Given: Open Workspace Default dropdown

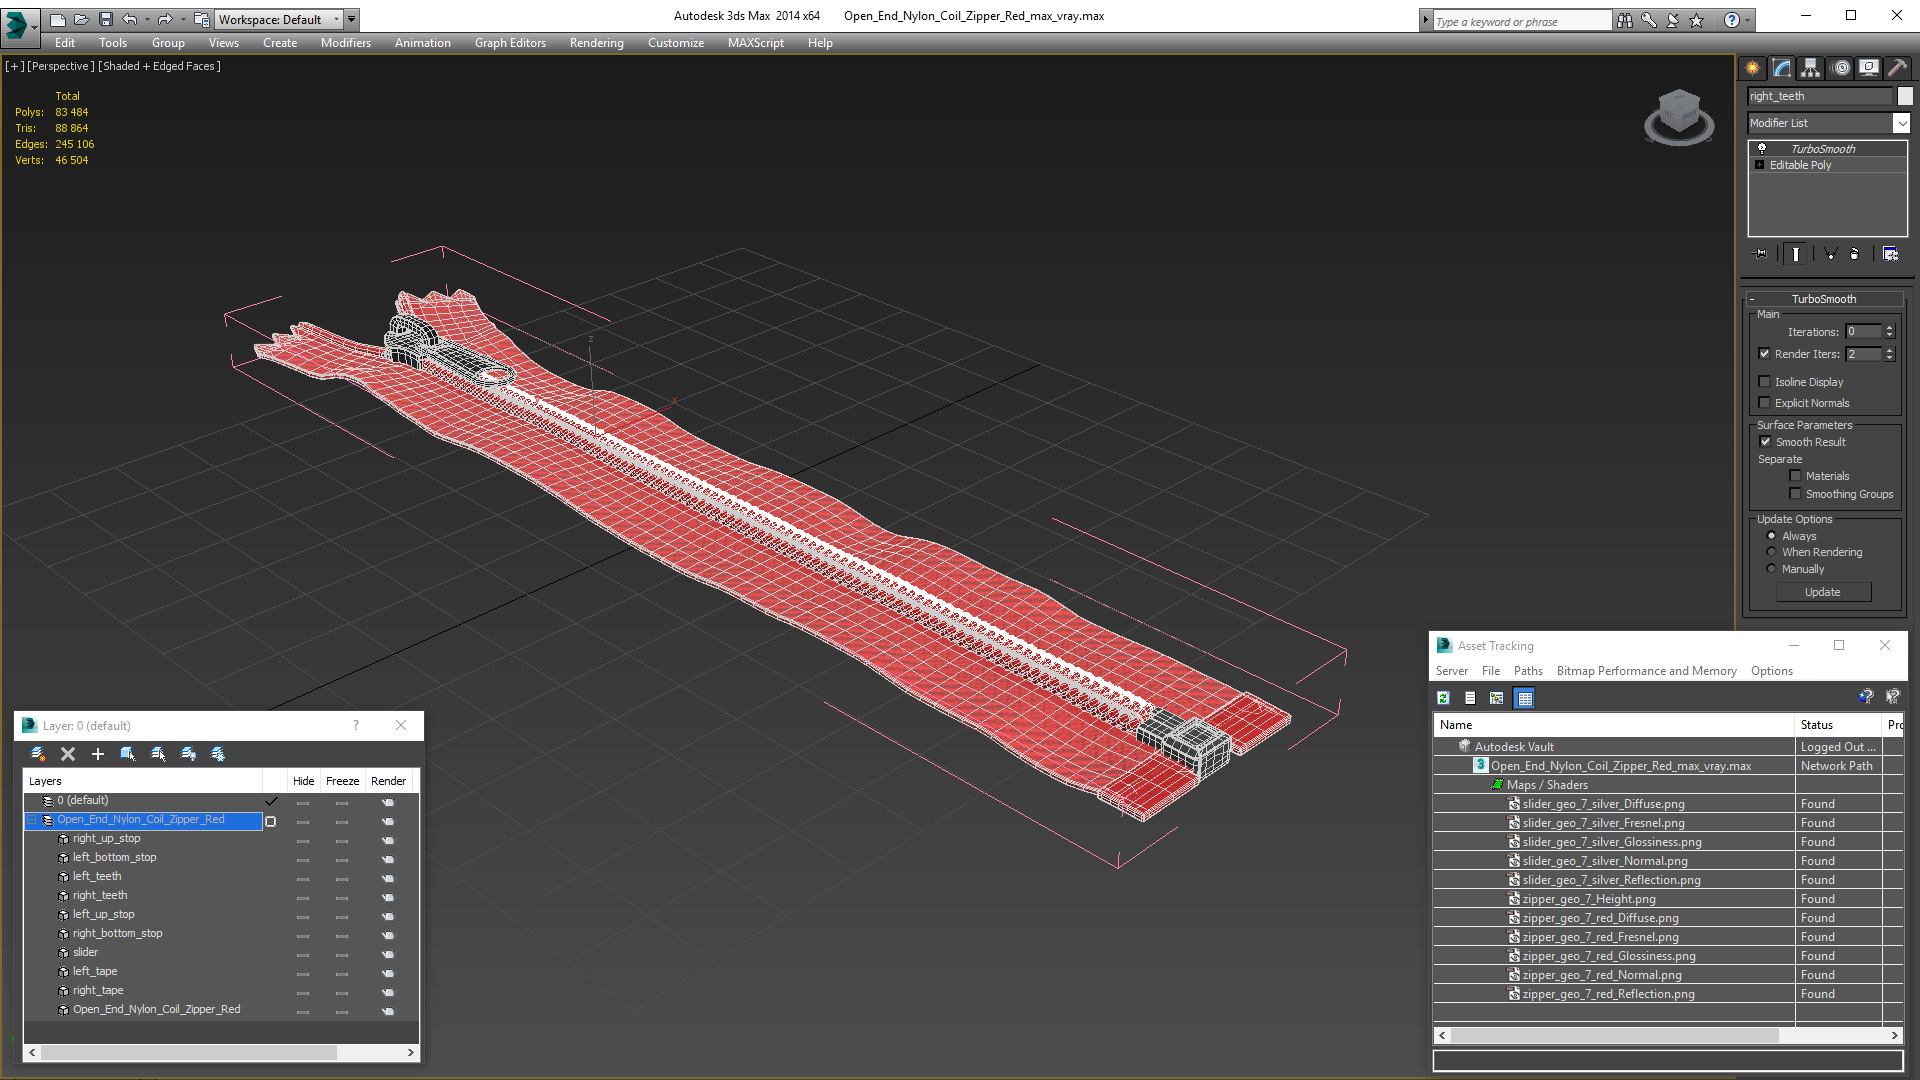Looking at the screenshot, I should coord(278,19).
